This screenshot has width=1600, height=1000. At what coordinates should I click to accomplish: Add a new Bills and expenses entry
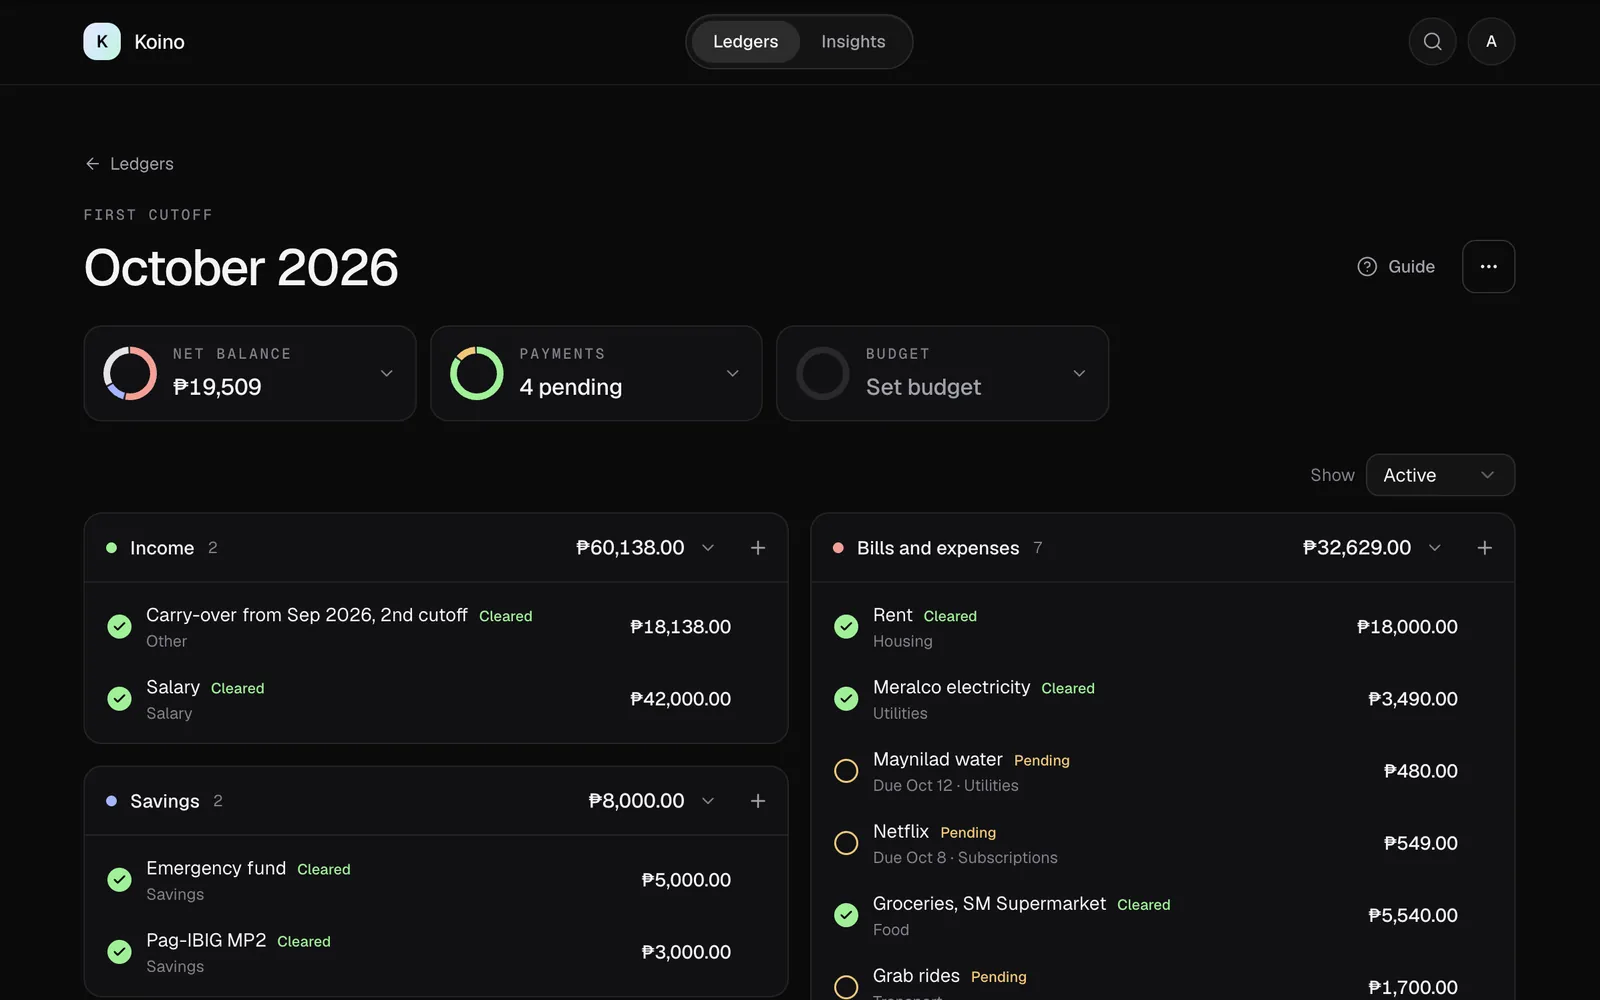pos(1485,548)
